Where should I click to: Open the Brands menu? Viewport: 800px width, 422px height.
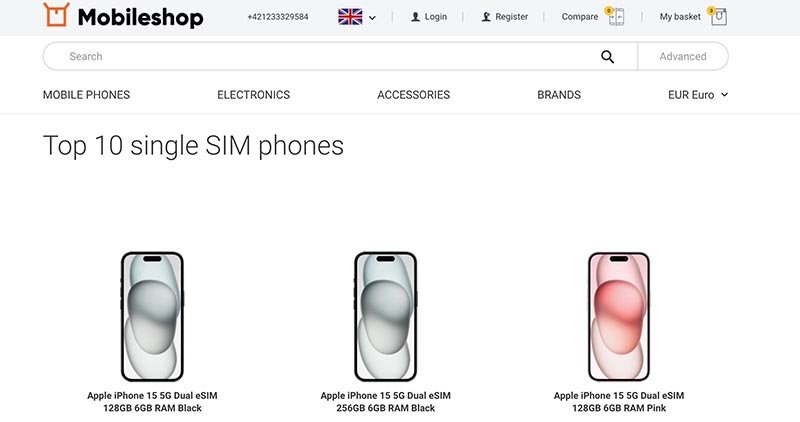point(559,95)
